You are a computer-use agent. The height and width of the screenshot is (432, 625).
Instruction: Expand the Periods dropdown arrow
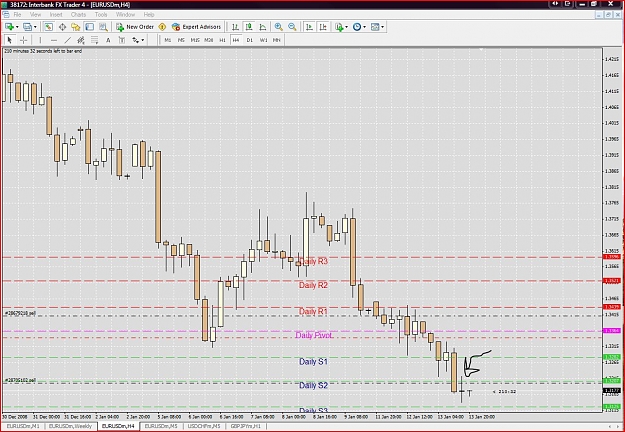[364, 27]
